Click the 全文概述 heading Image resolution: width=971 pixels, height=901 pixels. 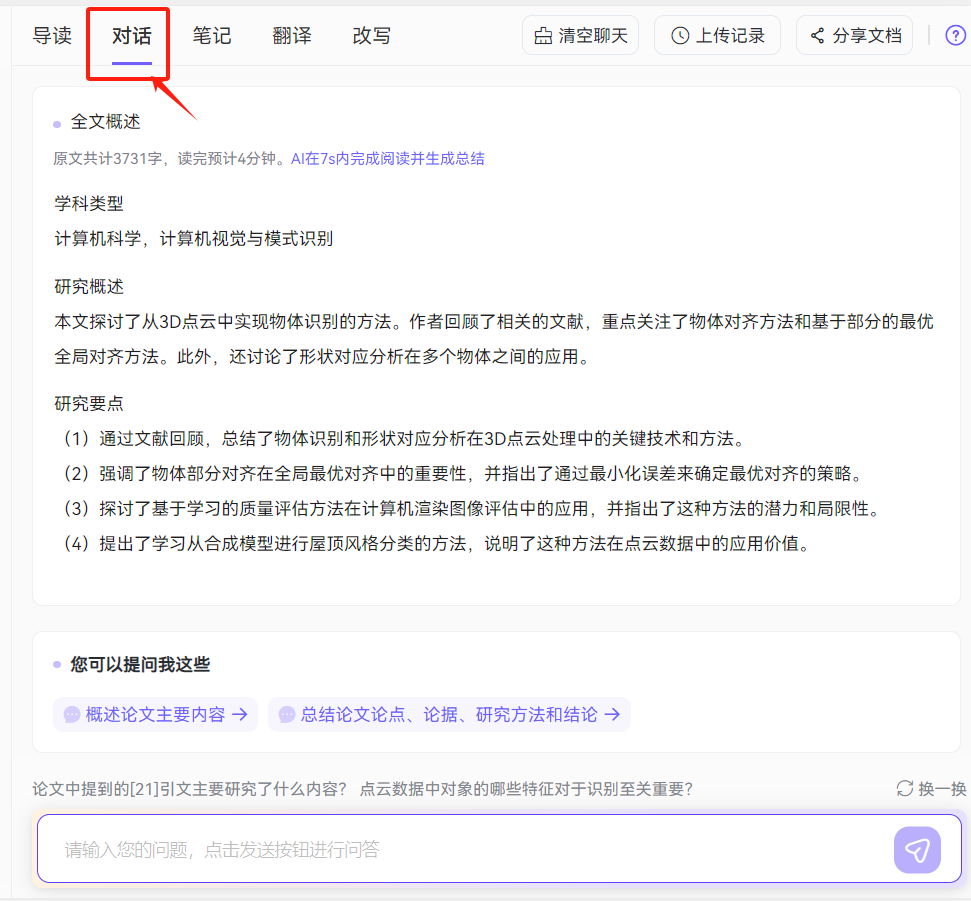click(x=105, y=121)
